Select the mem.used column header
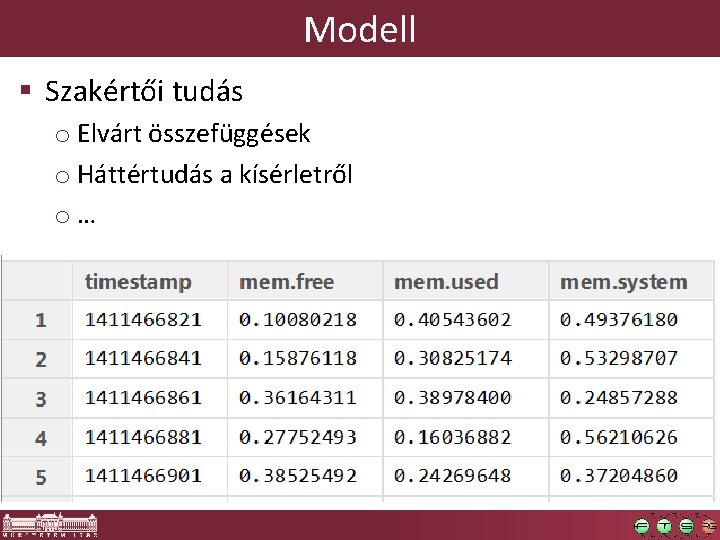Viewport: 720px width, 540px height. pos(466,281)
